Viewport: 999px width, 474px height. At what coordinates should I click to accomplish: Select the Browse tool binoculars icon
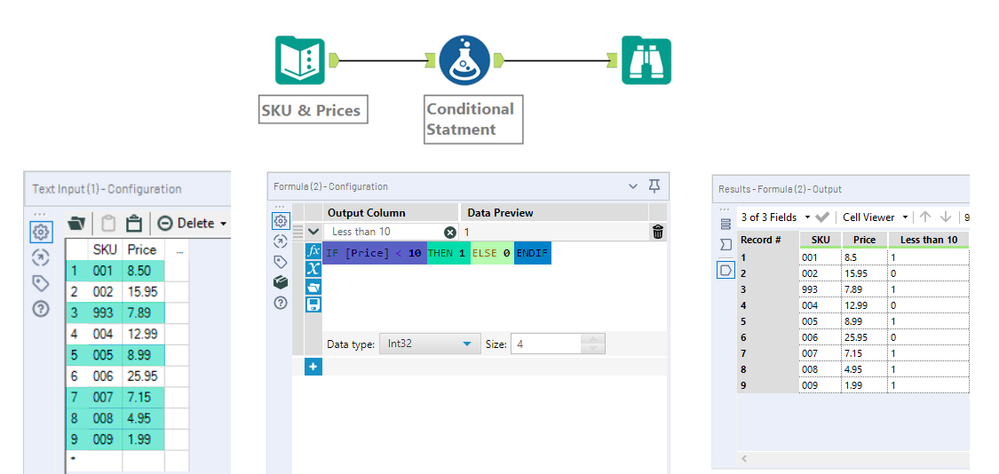(646, 61)
